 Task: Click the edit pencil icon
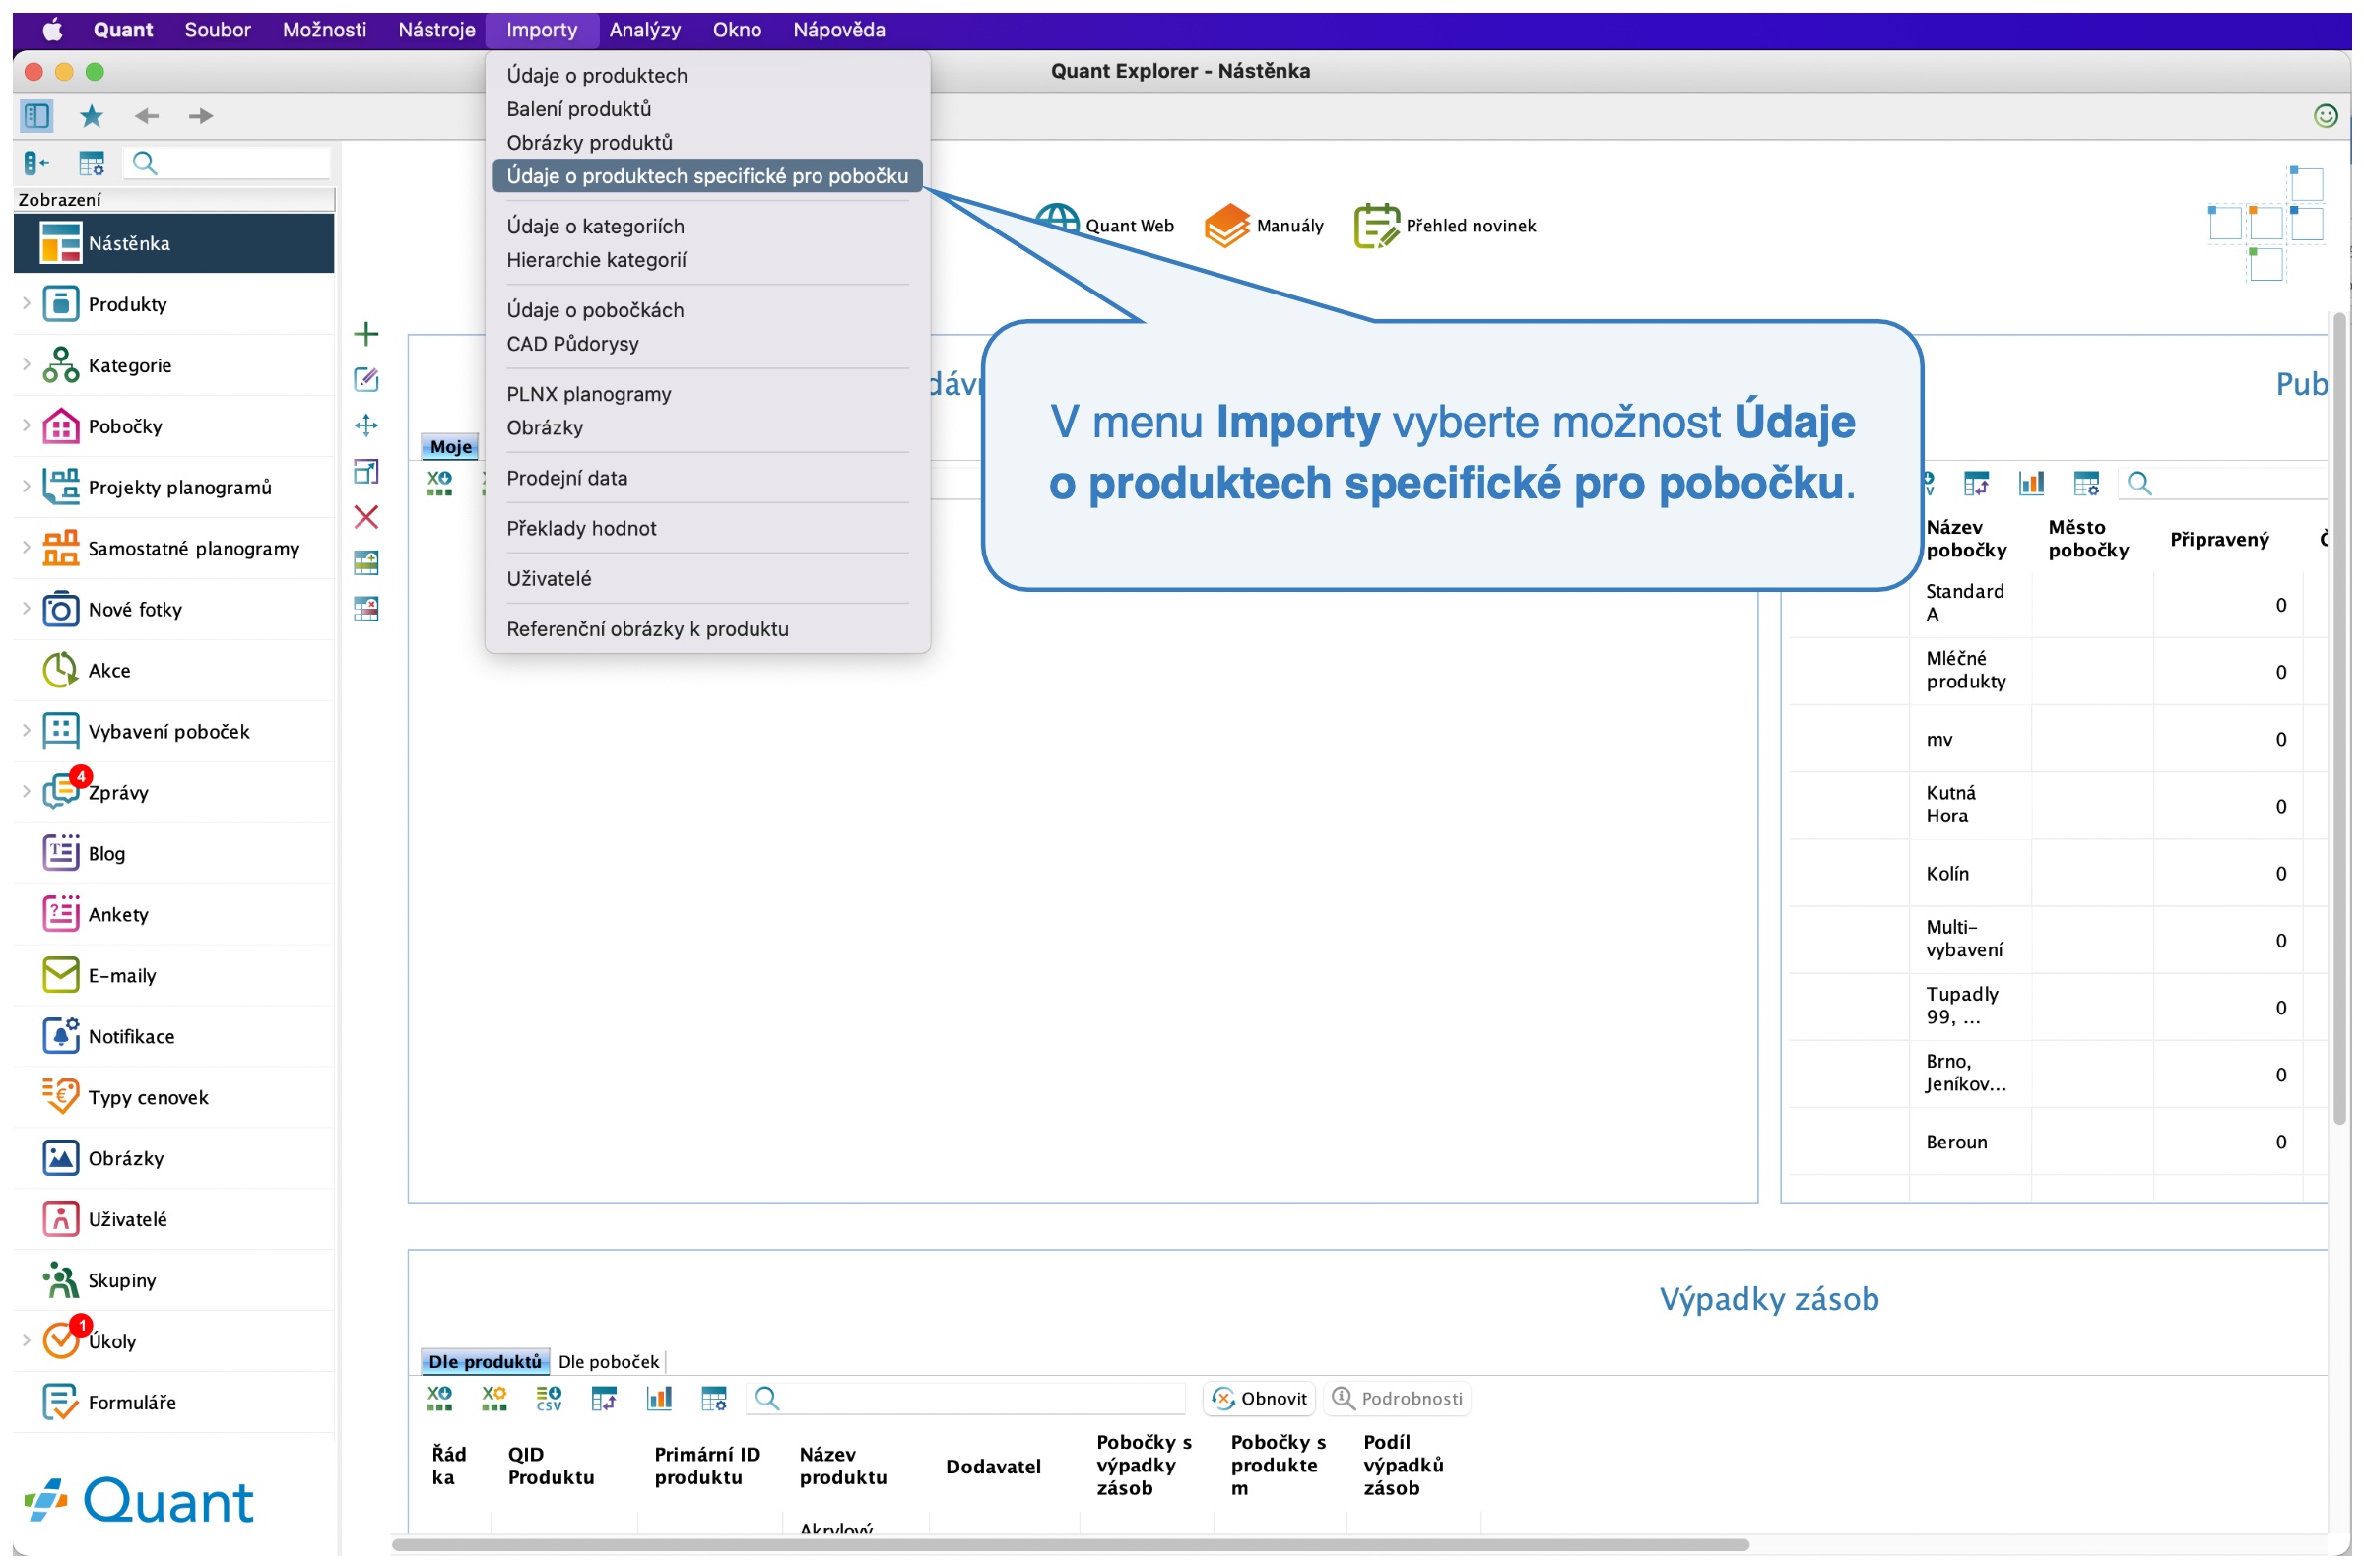coord(366,379)
